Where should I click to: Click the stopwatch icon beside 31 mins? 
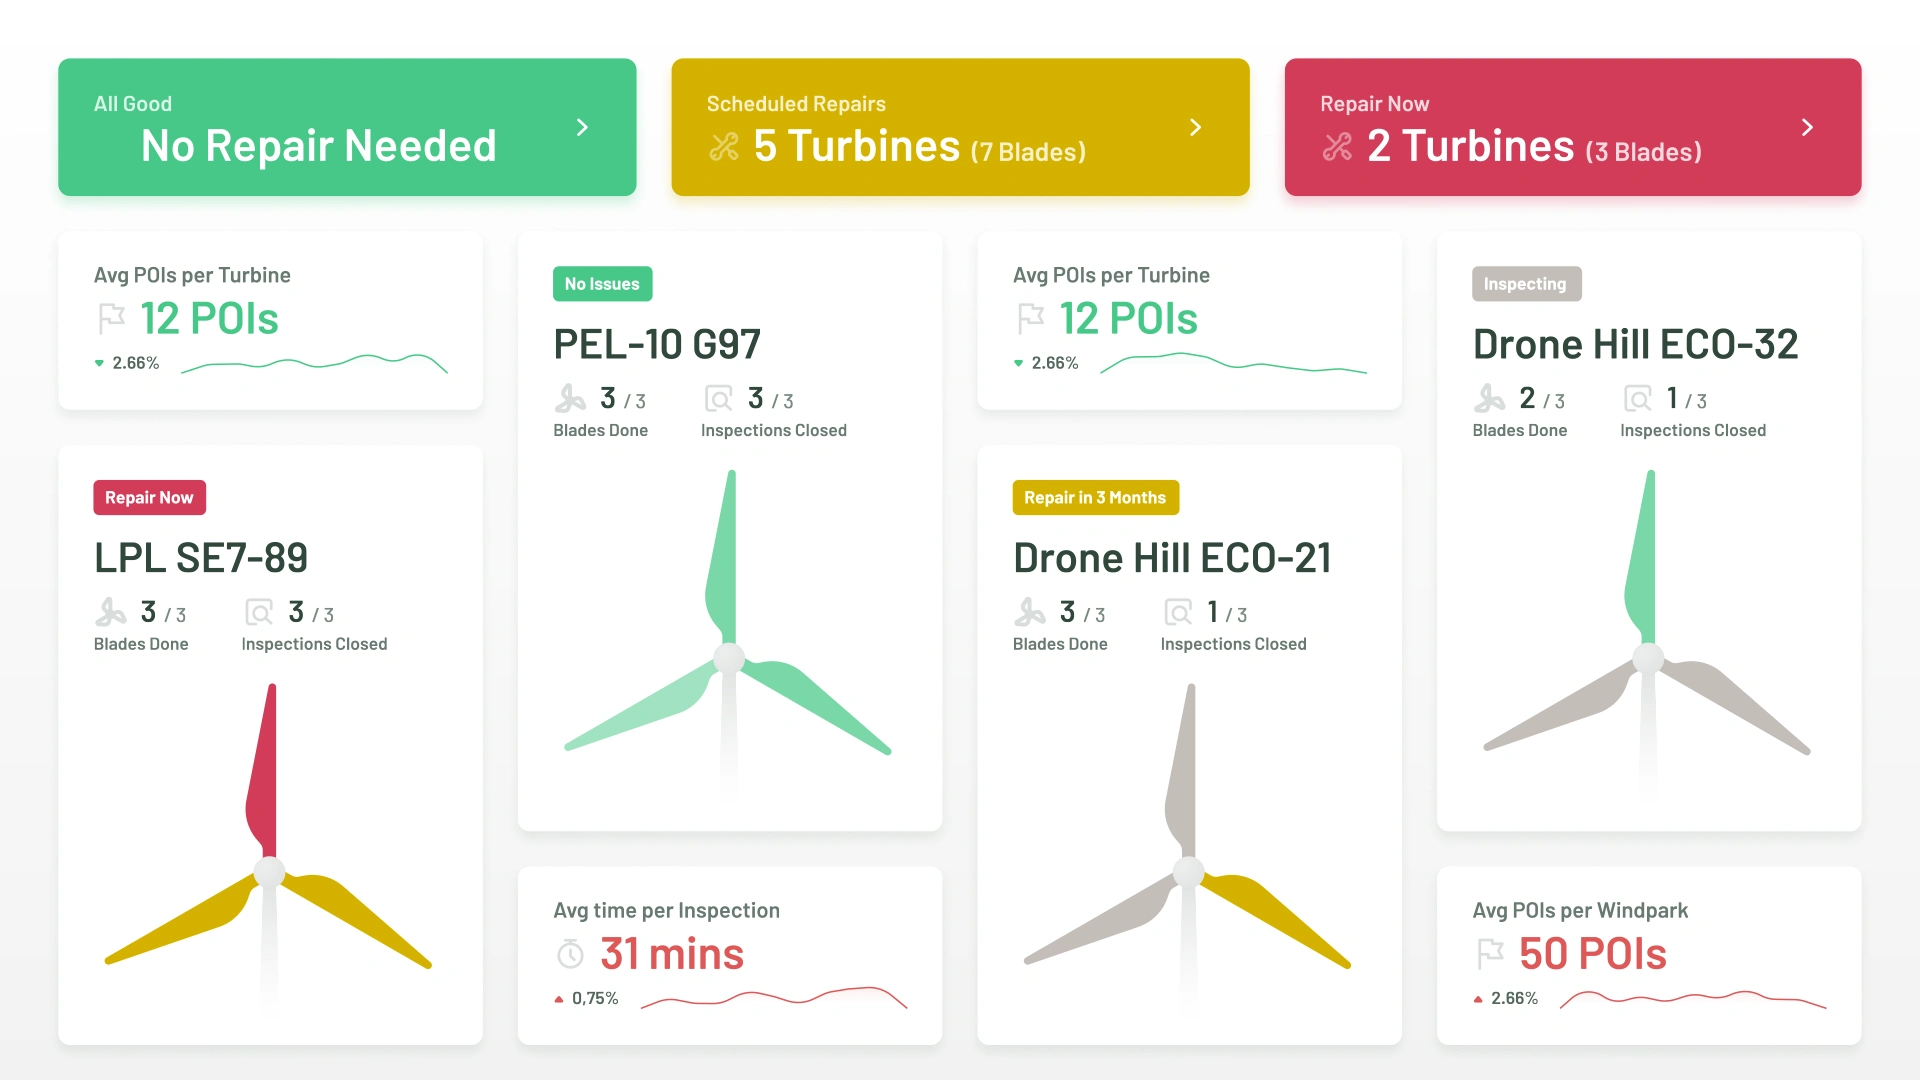click(570, 954)
